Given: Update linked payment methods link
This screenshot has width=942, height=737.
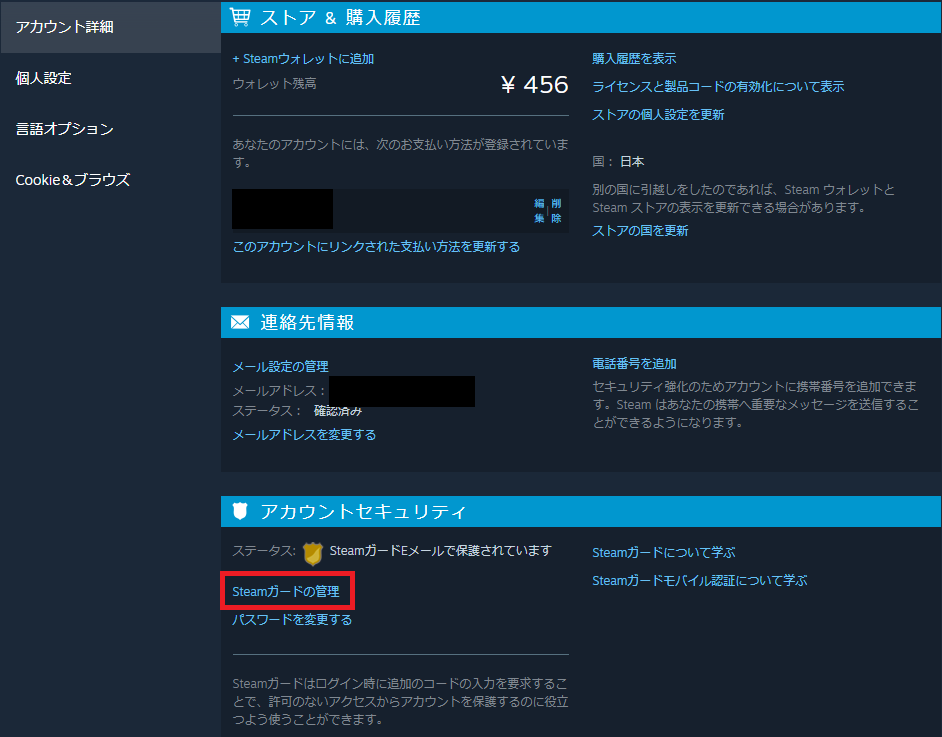Looking at the screenshot, I should point(376,247).
